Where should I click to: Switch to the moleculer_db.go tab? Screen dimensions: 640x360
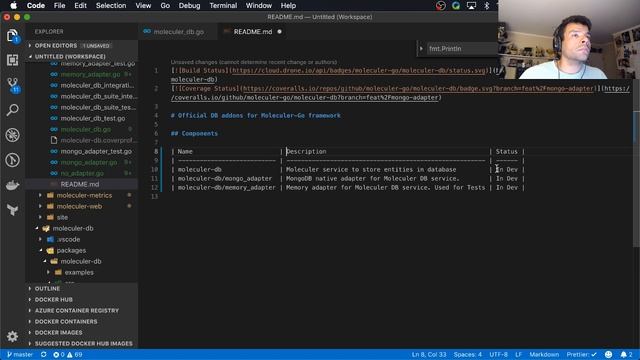(x=178, y=31)
